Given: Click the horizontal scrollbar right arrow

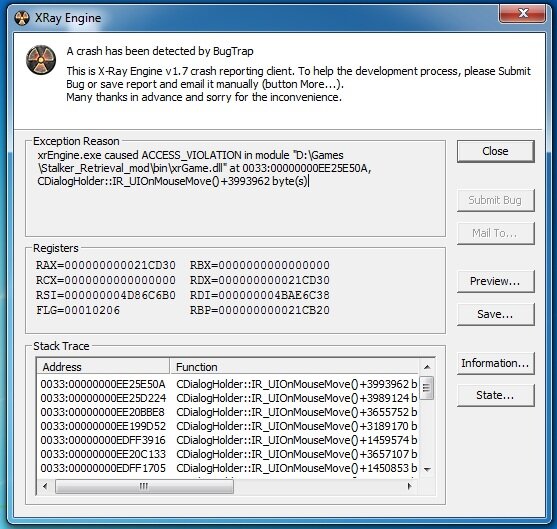Looking at the screenshot, I should (x=410, y=486).
